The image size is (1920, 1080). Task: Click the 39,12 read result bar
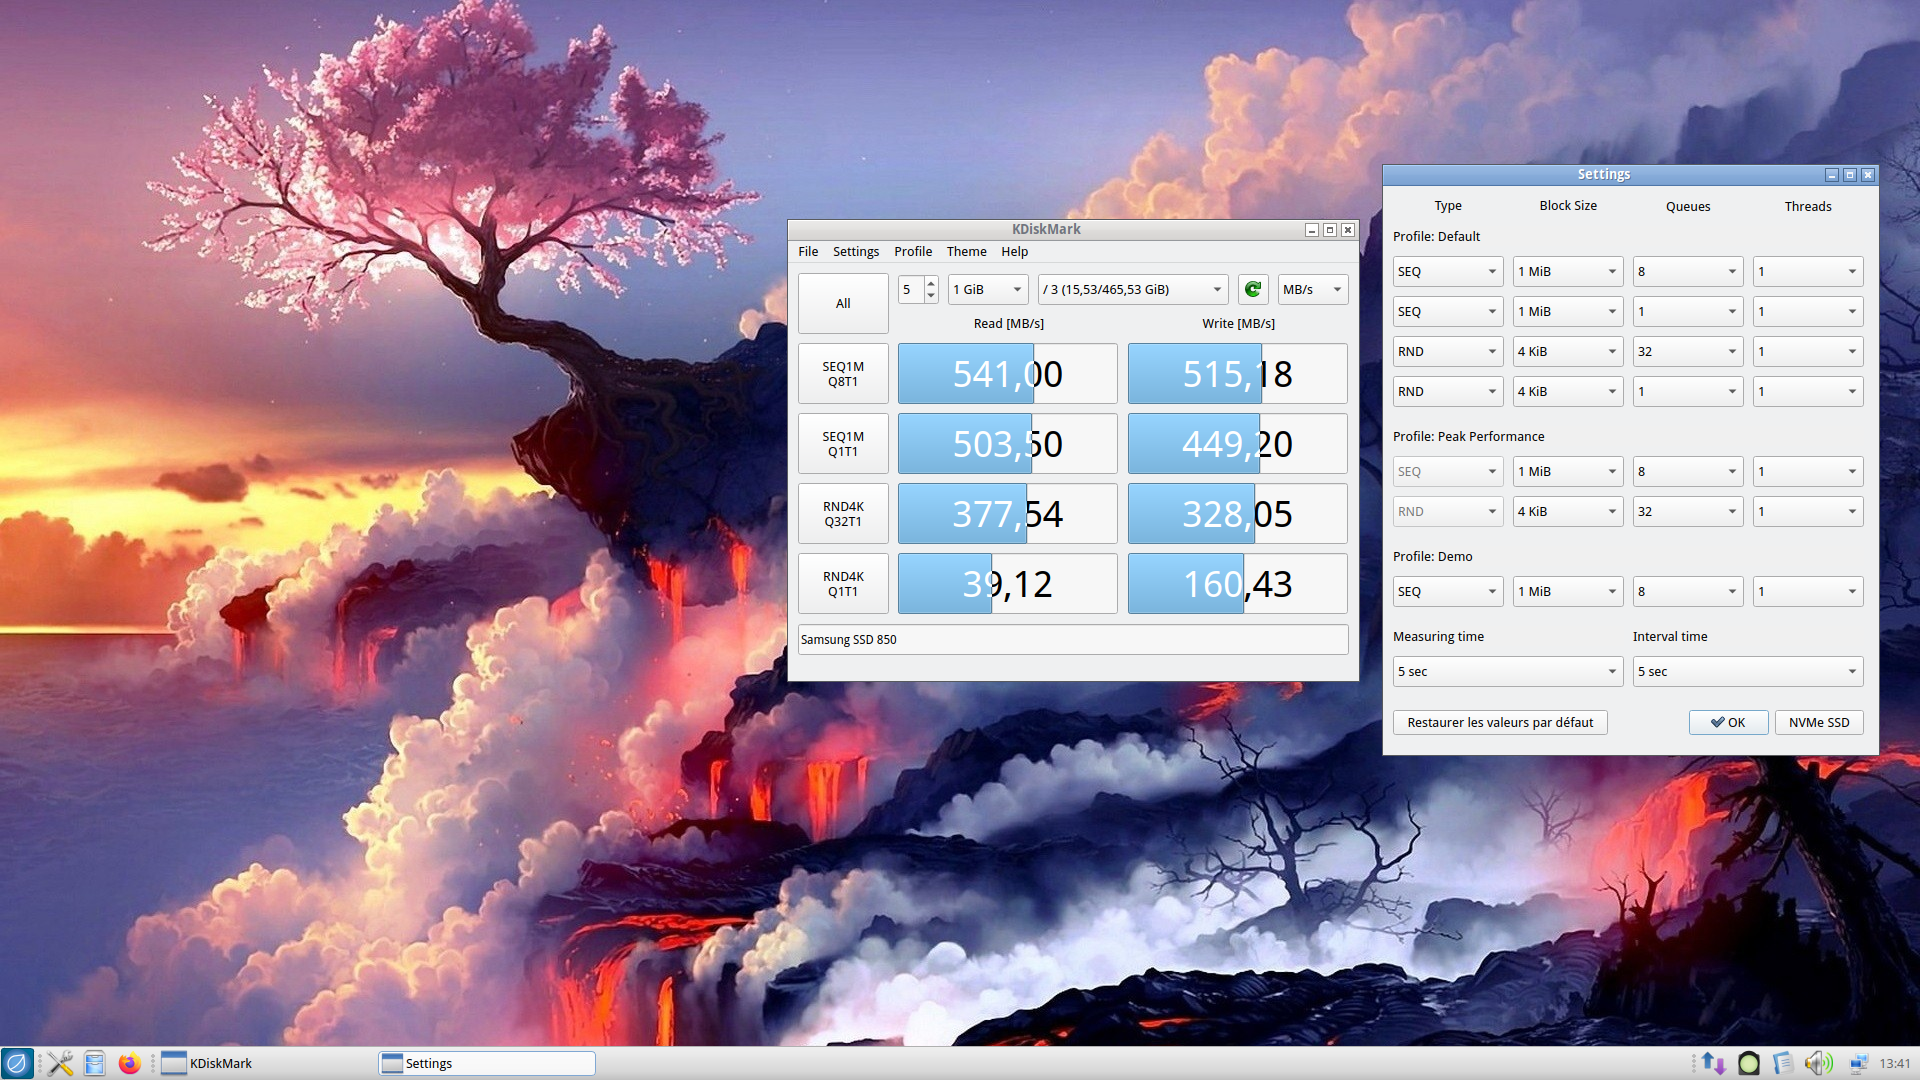1008,584
